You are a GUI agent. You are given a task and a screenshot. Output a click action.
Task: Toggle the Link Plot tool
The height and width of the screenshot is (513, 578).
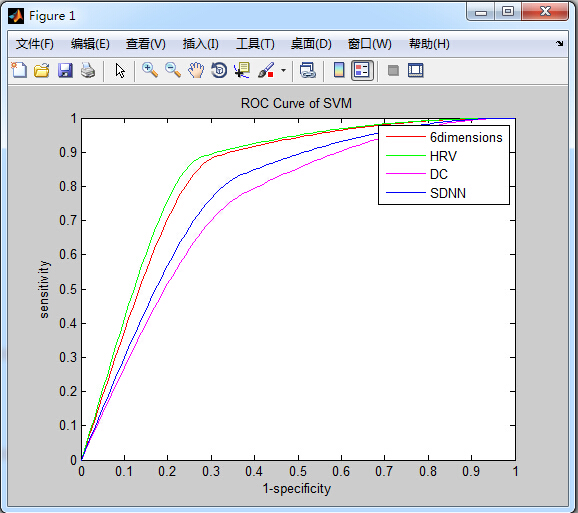pyautogui.click(x=307, y=70)
